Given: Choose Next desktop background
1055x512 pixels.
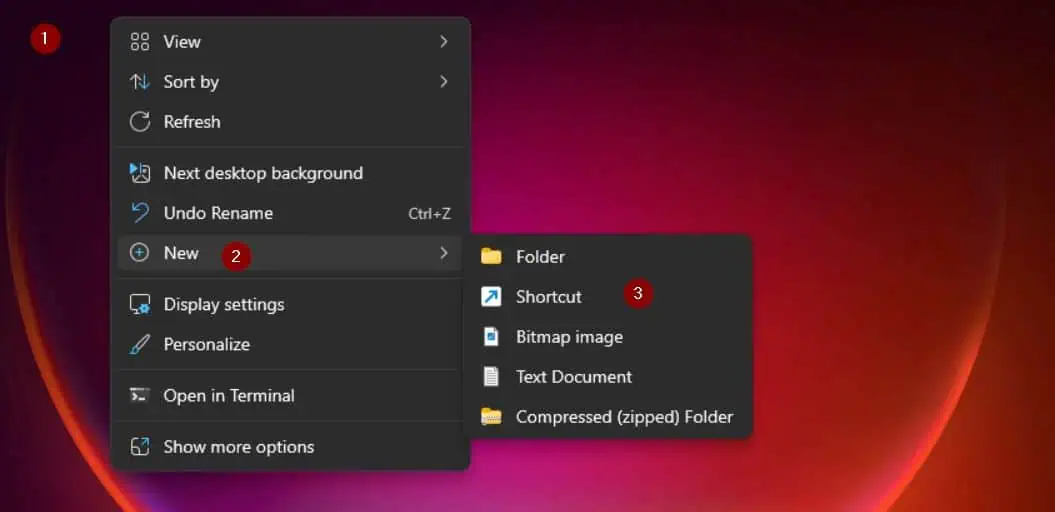Looking at the screenshot, I should pos(290,173).
